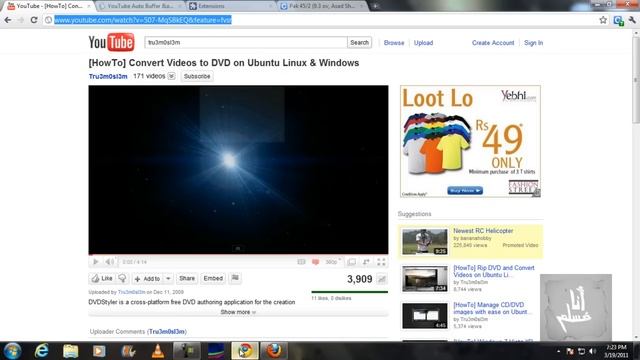Open a new browser tab
Screen dimensions: 640x360
[x=375, y=6]
